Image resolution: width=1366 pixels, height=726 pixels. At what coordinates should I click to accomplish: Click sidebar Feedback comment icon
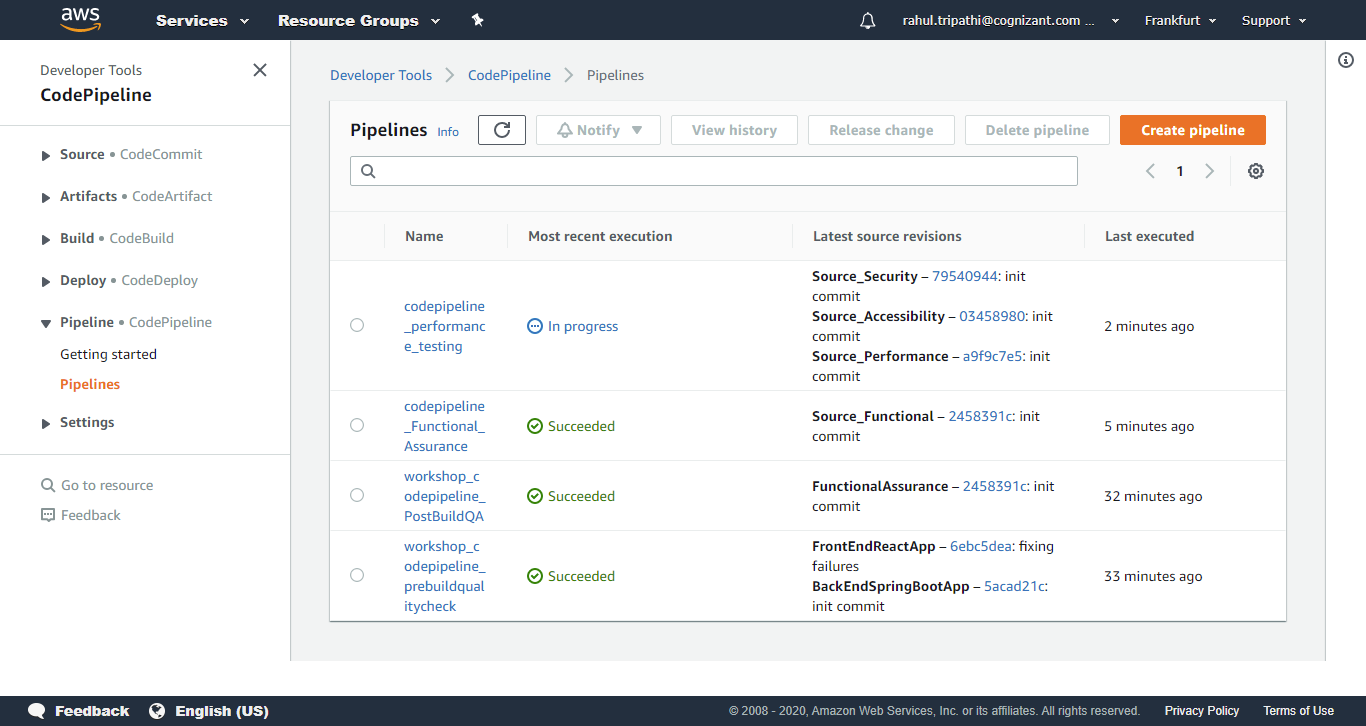point(48,515)
